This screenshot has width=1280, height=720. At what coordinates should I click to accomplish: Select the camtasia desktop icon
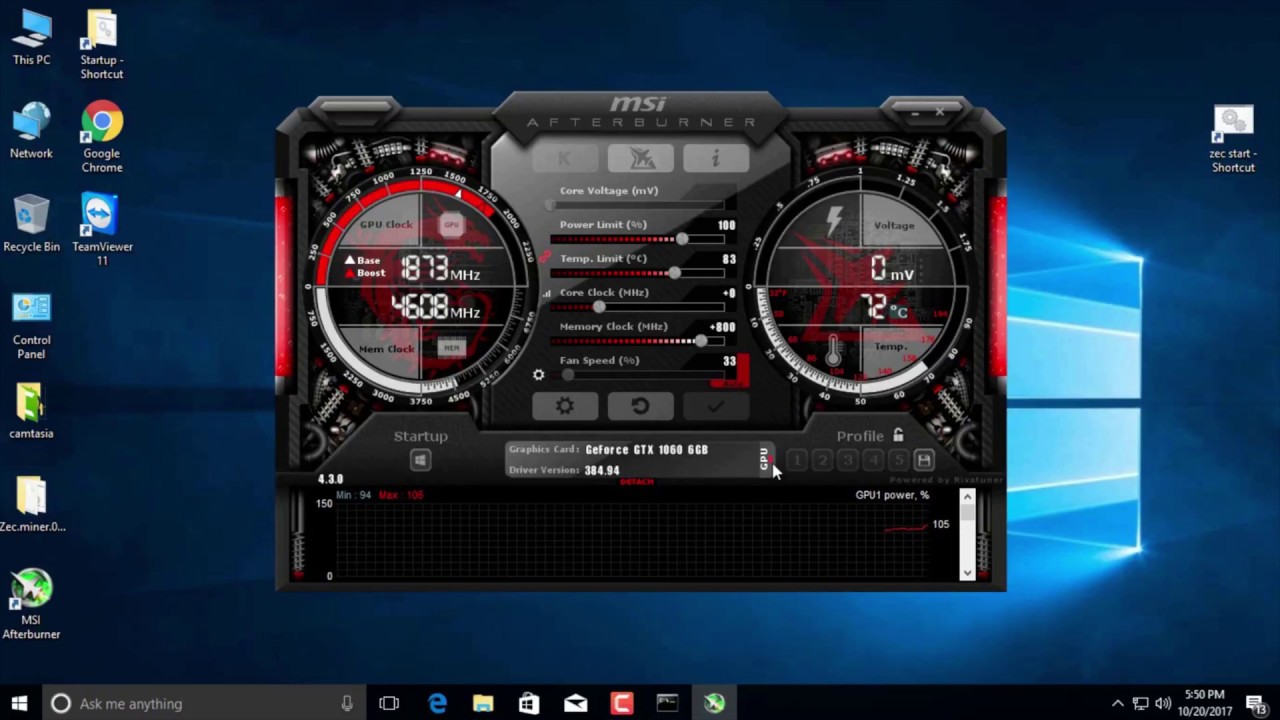pos(31,411)
